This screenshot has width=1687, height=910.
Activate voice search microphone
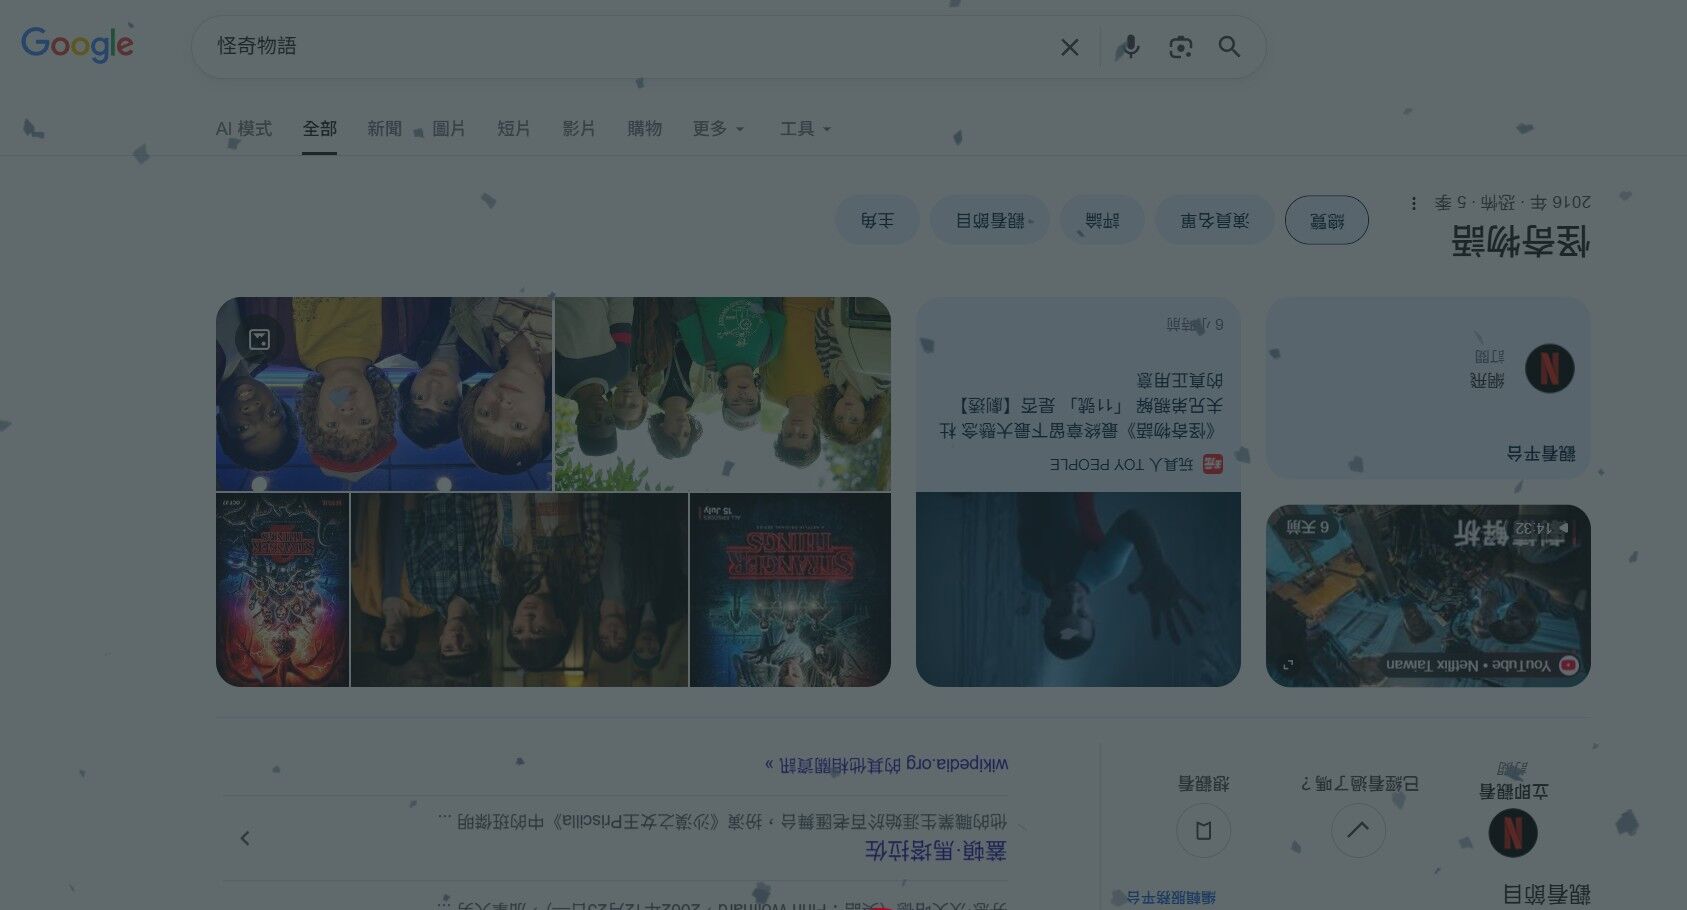pos(1130,46)
